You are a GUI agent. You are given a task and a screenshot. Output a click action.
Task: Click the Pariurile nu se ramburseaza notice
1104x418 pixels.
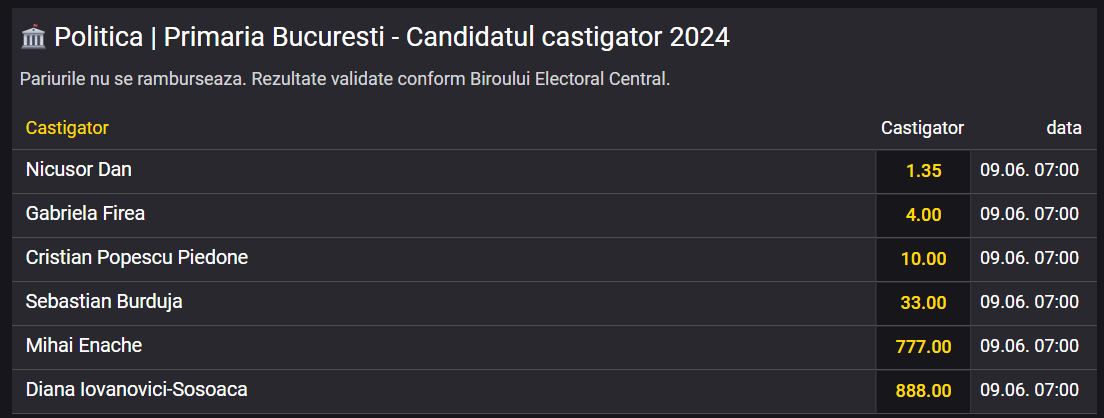(345, 79)
